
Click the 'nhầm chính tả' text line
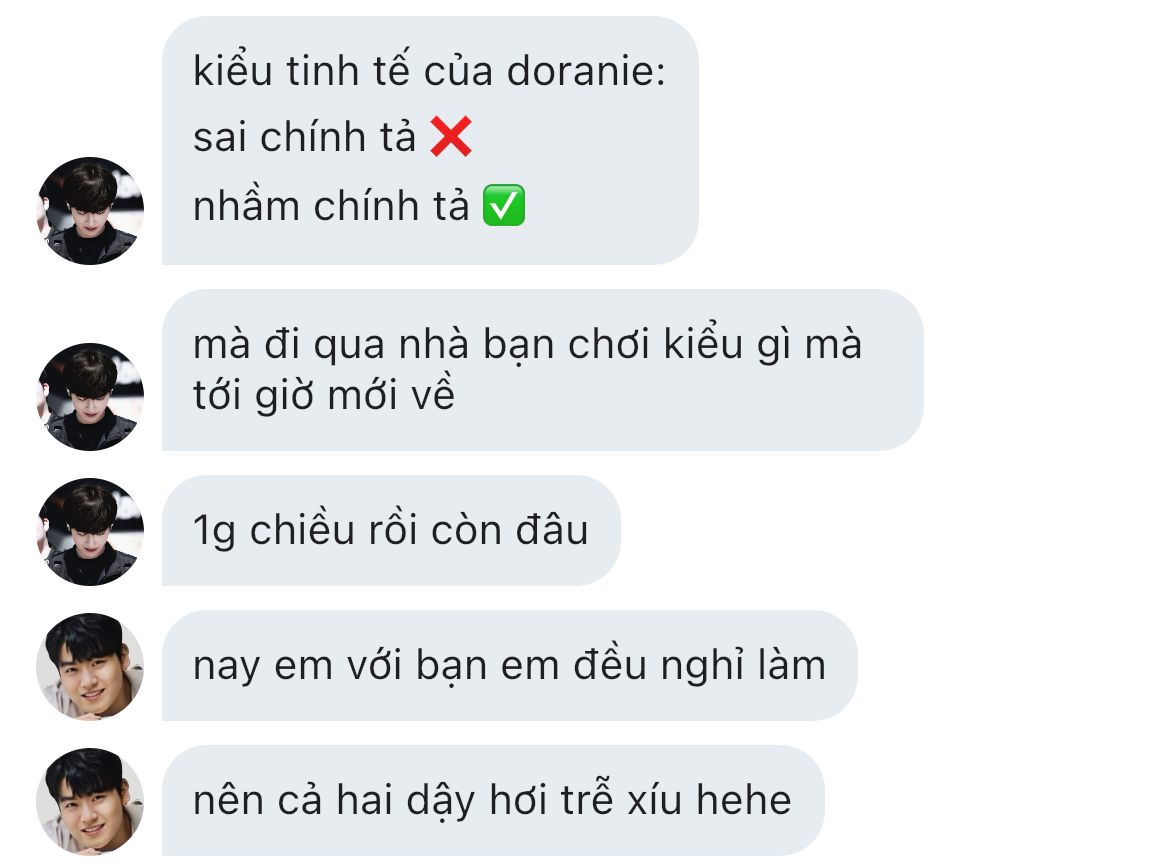(x=331, y=205)
